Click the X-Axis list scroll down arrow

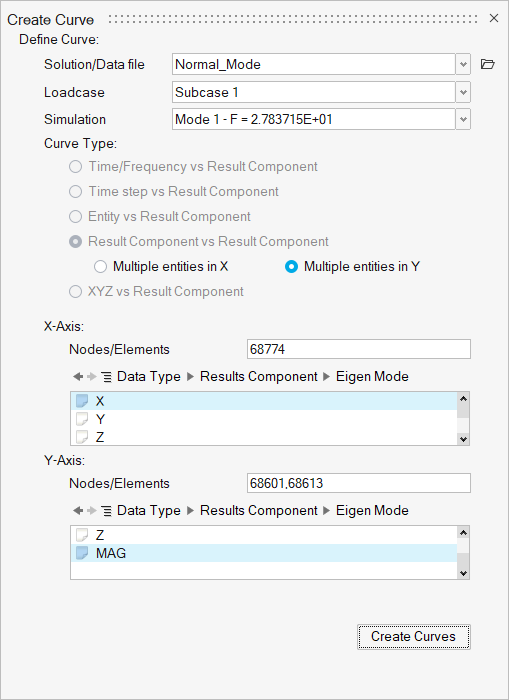tap(463, 439)
